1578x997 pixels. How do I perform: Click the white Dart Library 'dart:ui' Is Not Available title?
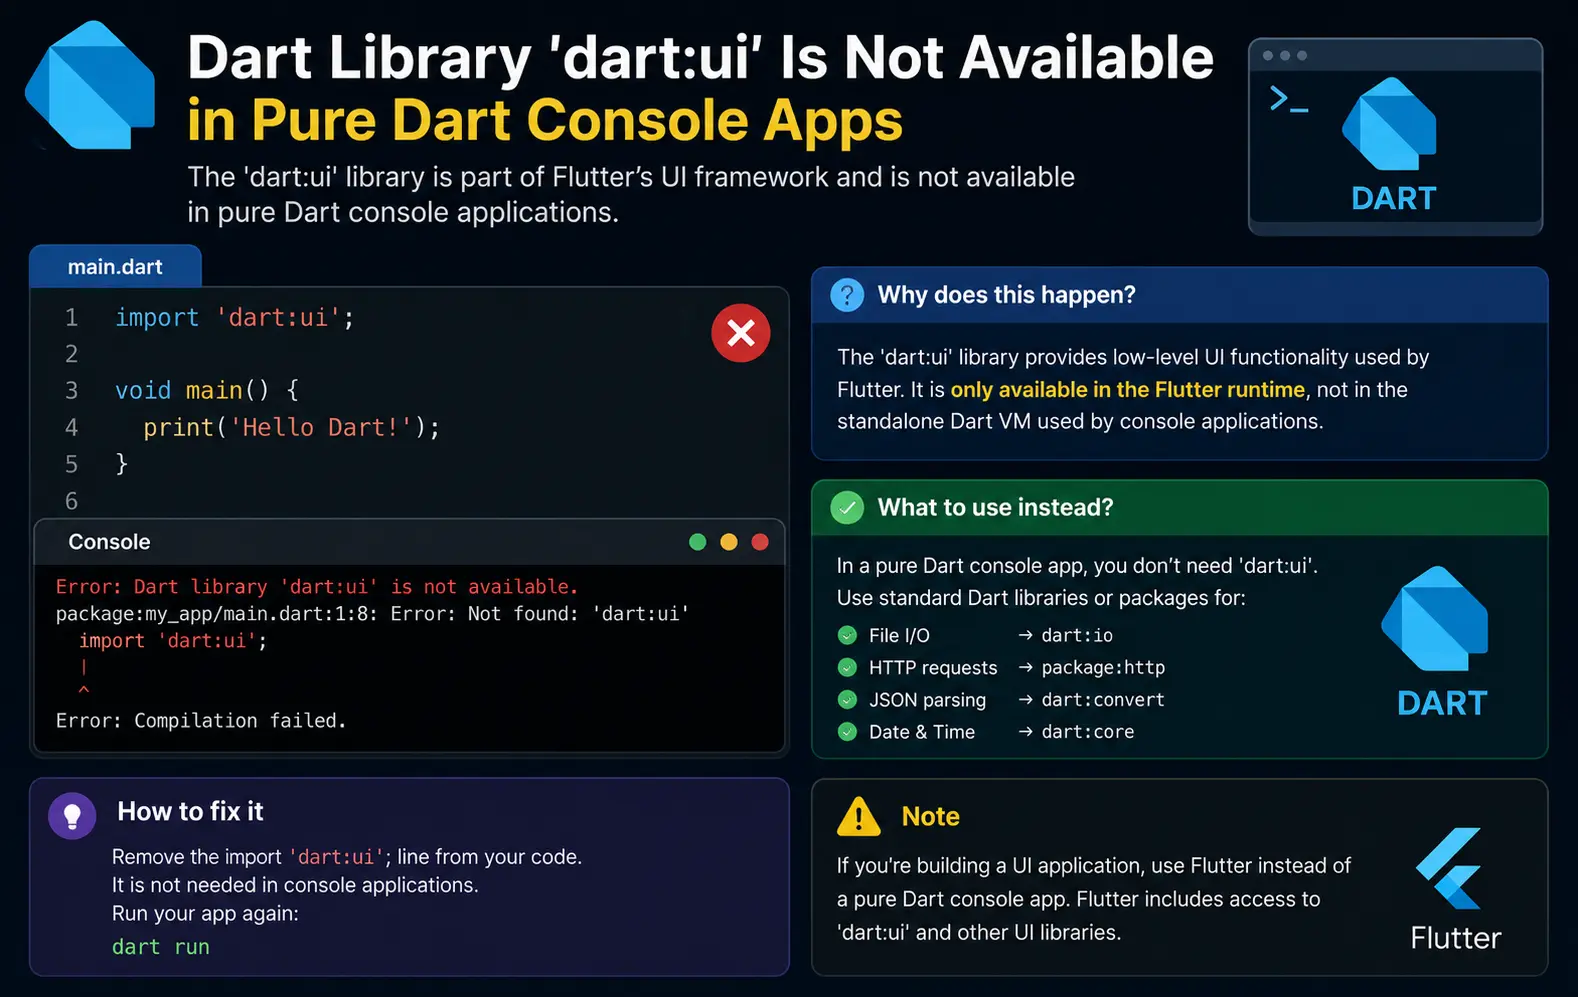pyautogui.click(x=700, y=58)
